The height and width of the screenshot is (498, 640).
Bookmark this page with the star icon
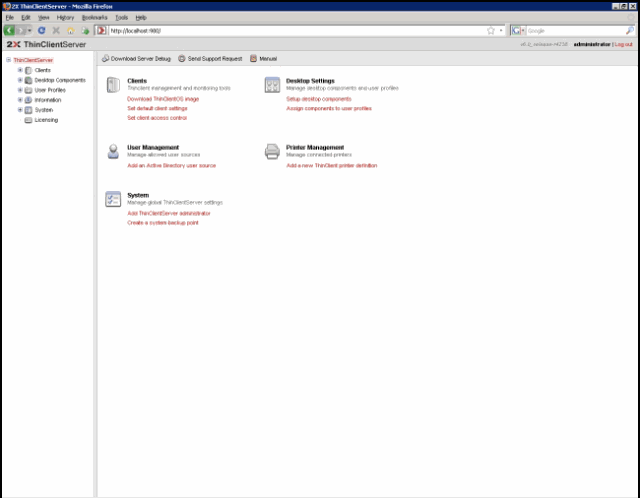click(491, 31)
